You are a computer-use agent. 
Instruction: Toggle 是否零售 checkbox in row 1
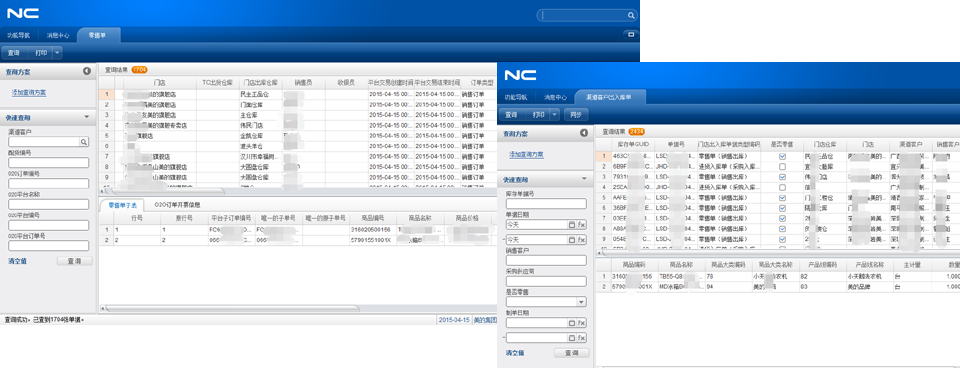(782, 157)
